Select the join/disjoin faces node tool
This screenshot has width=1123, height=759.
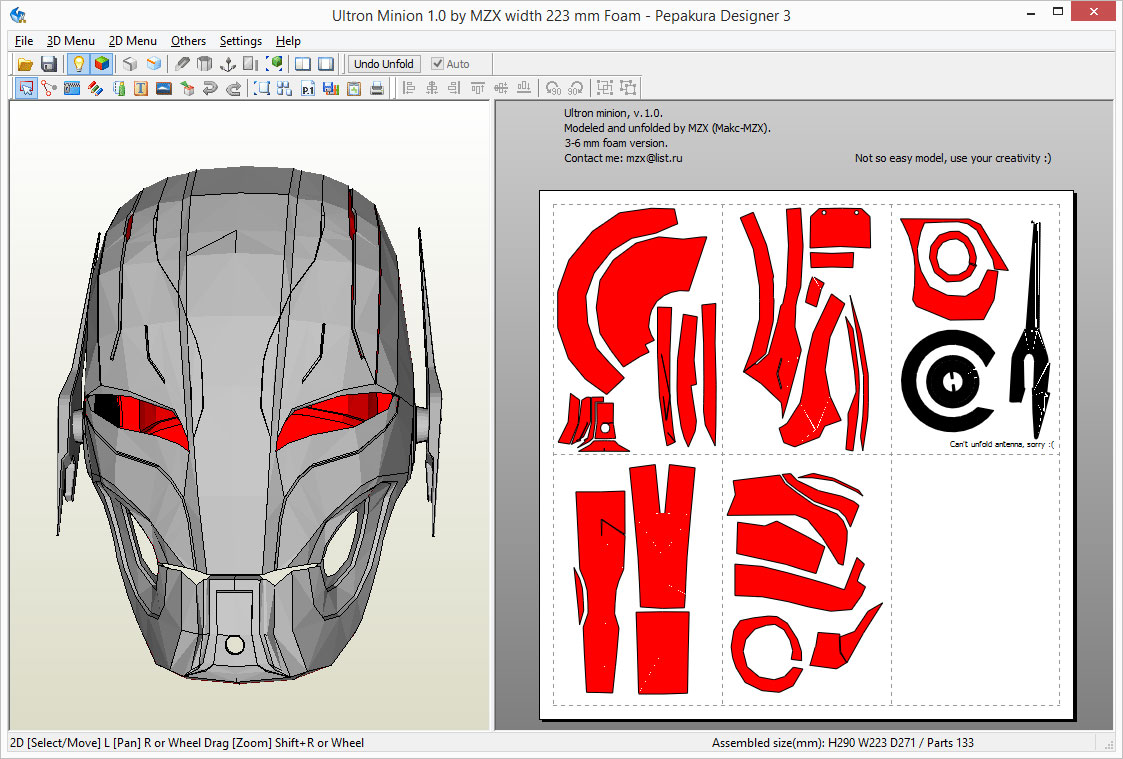coord(49,88)
